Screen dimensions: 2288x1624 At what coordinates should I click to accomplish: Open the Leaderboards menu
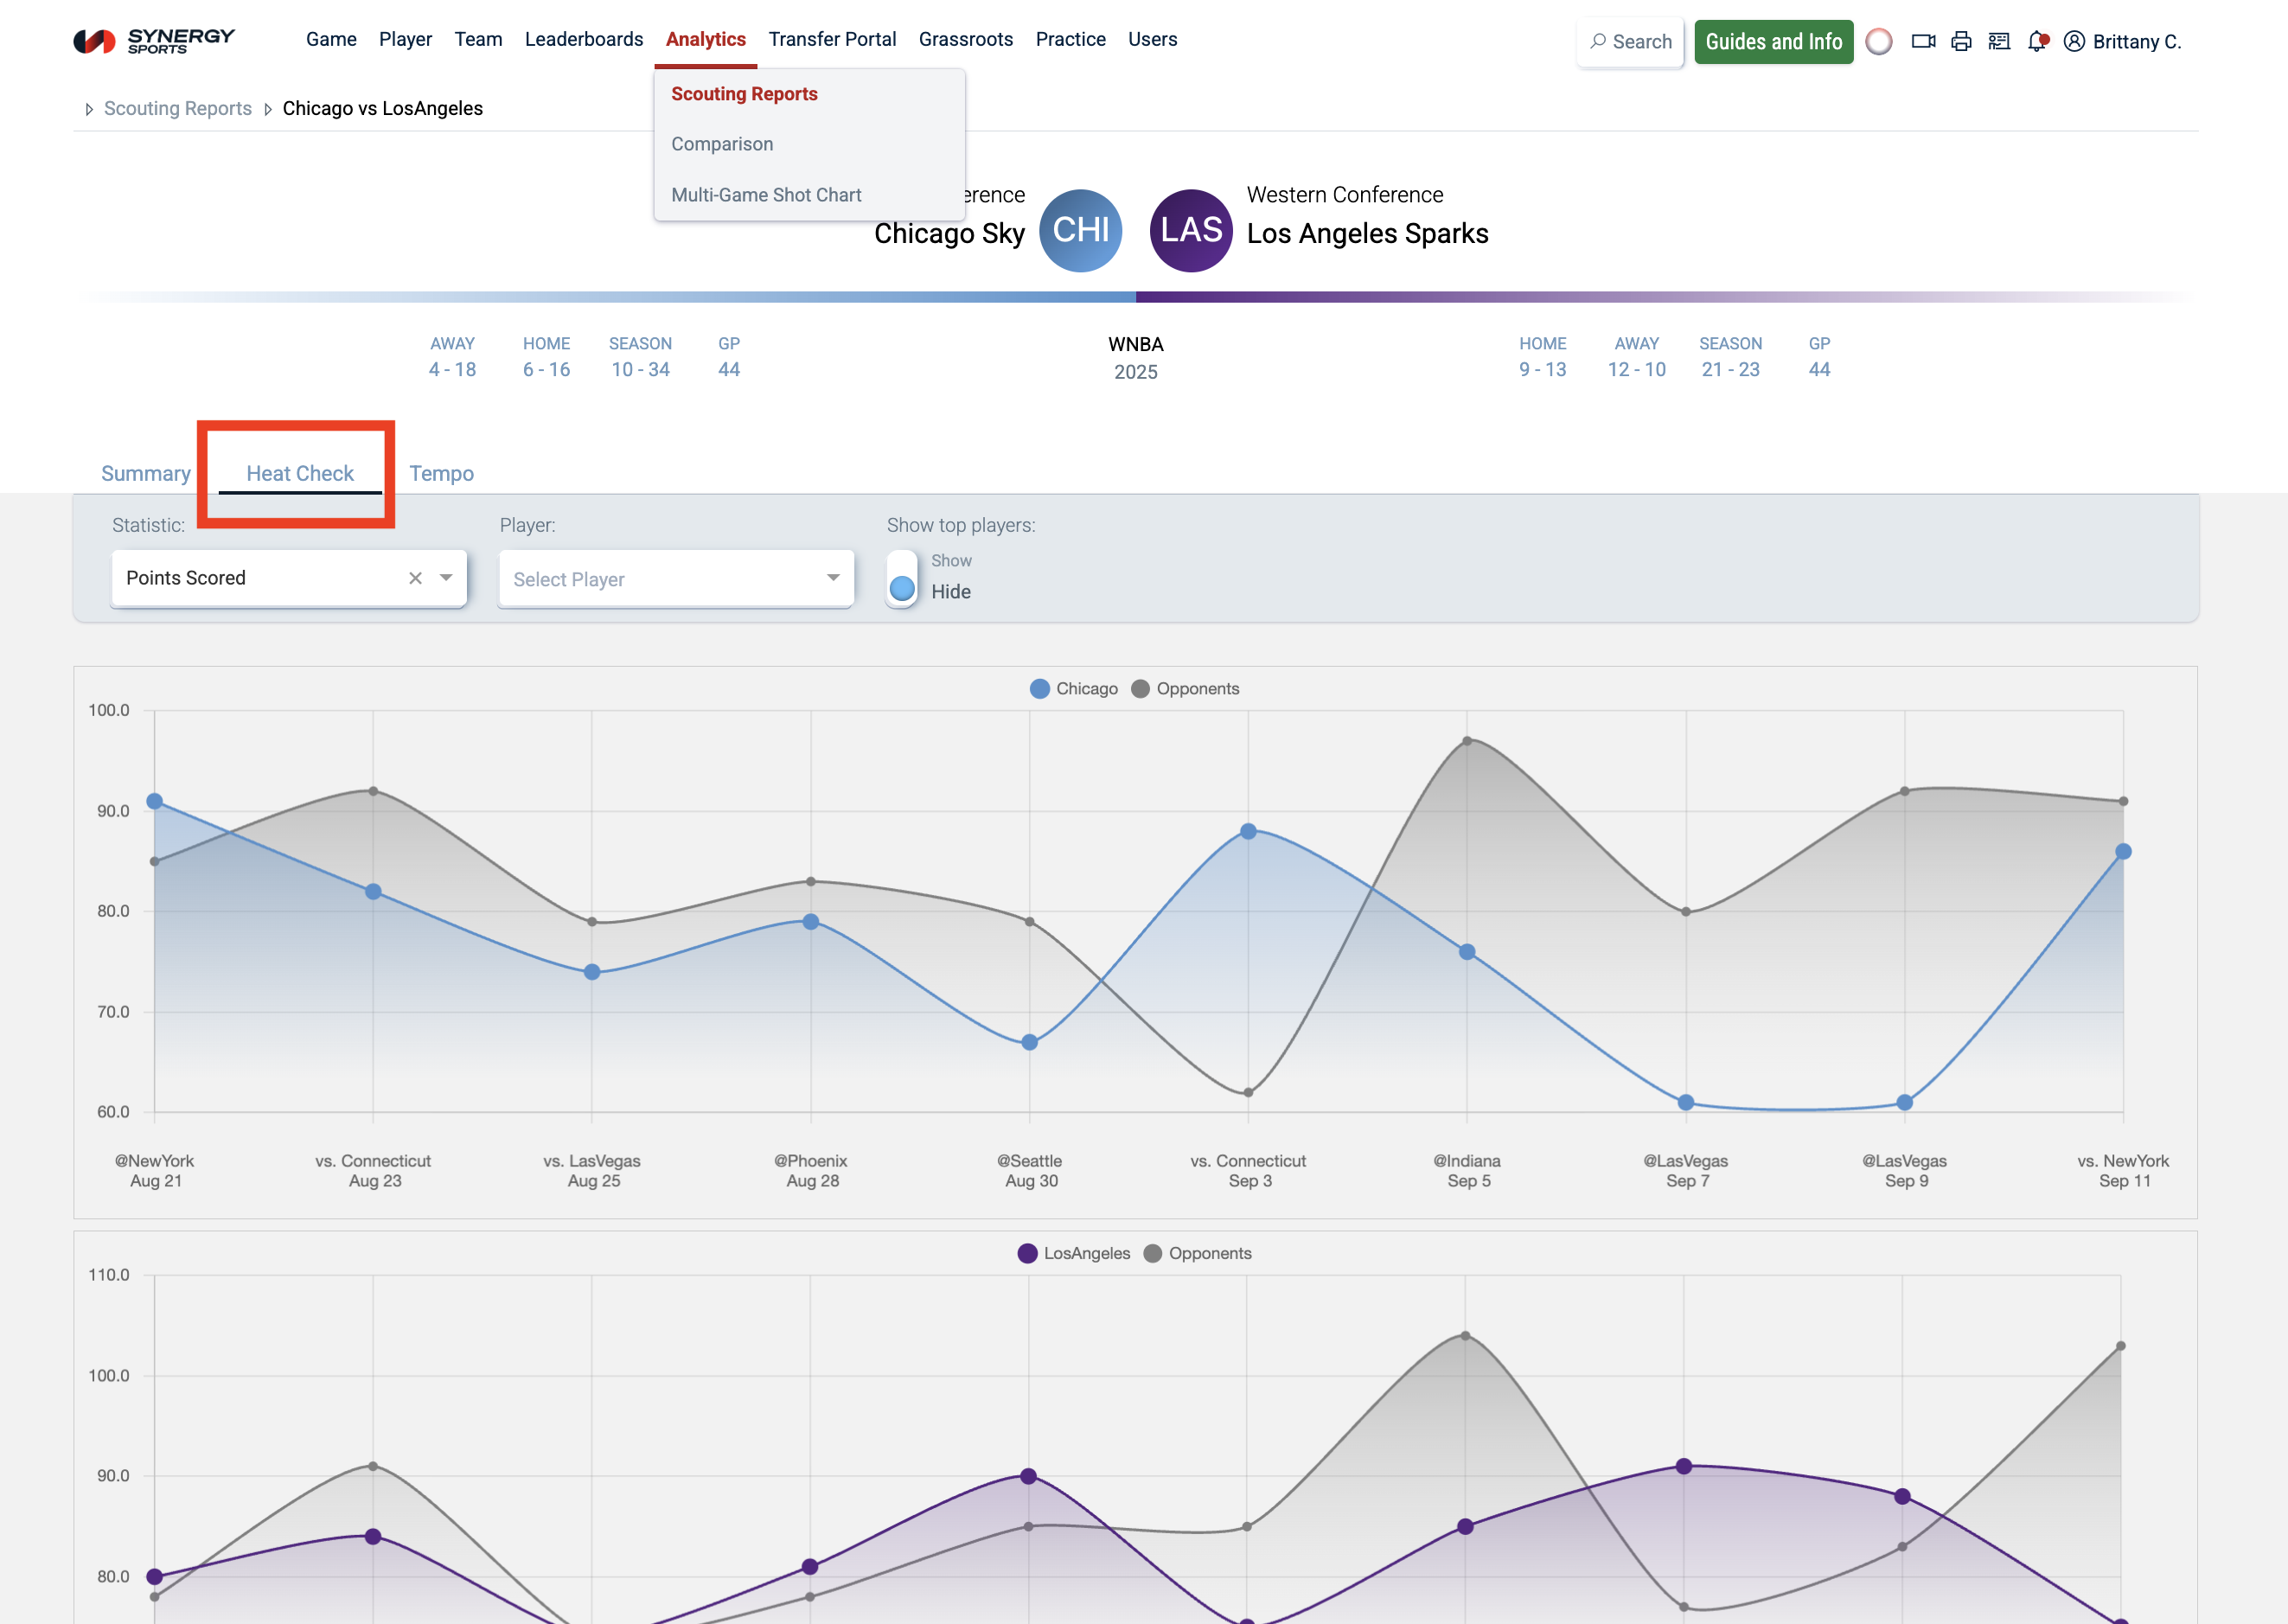click(x=584, y=40)
